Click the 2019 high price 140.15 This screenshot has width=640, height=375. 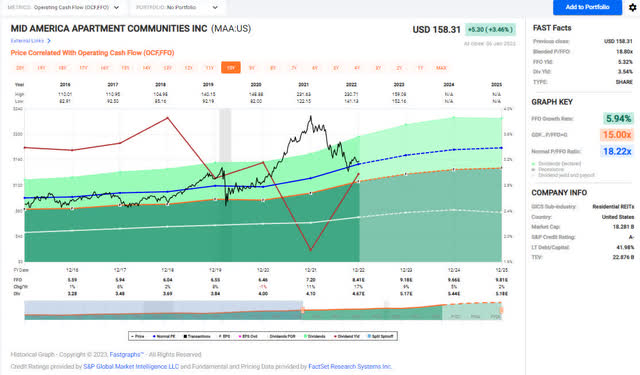208,94
